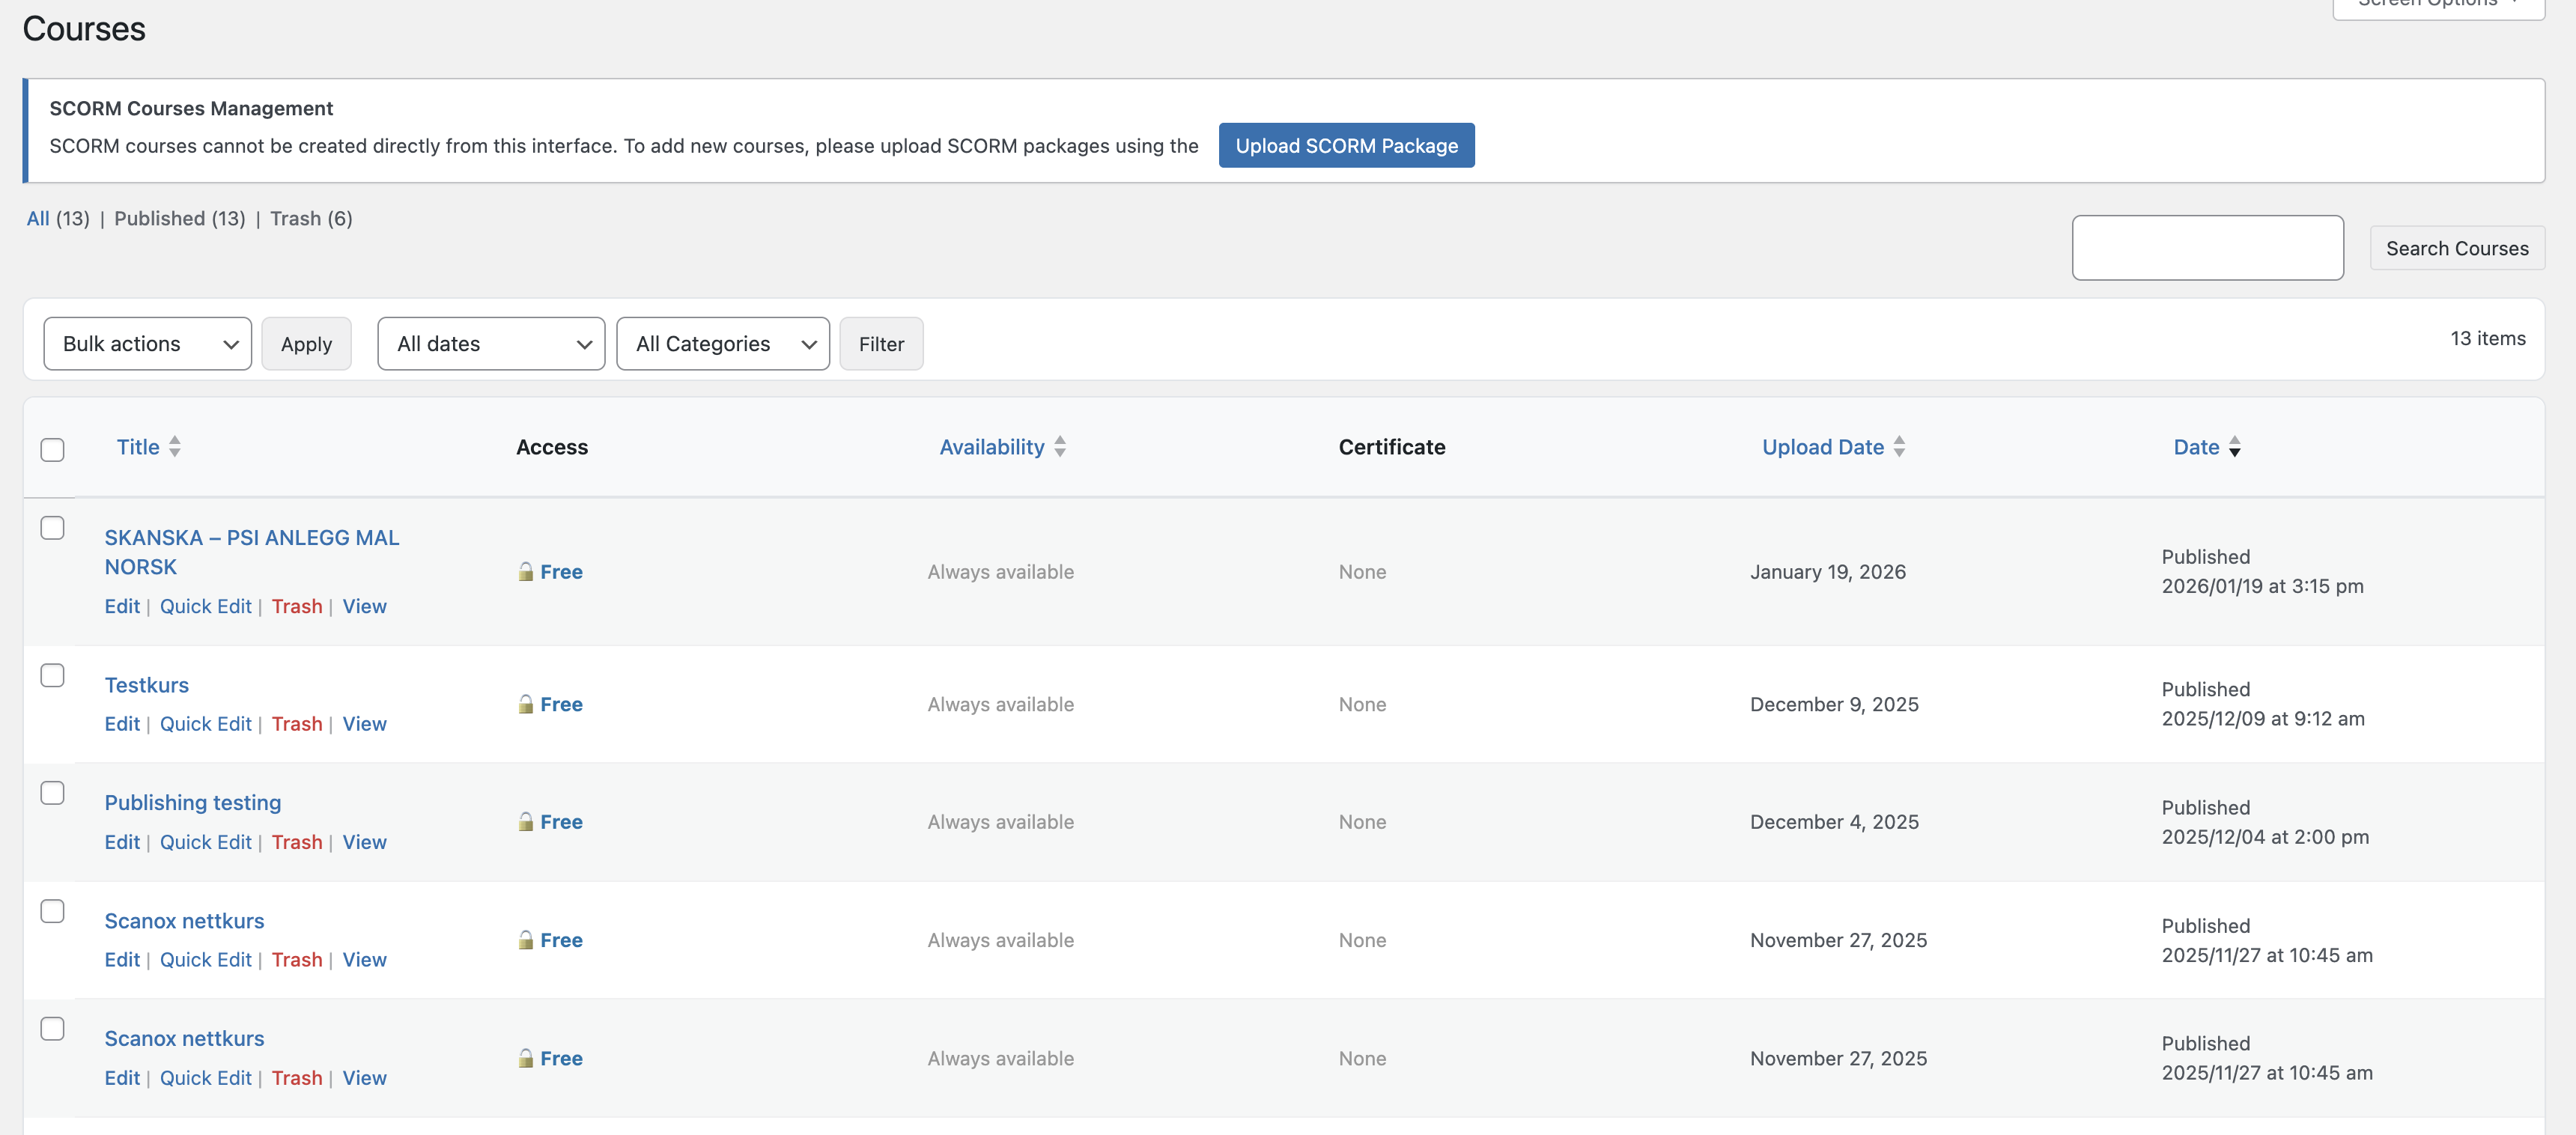Click inside the course search field
This screenshot has height=1135, width=2576.
[x=2207, y=247]
